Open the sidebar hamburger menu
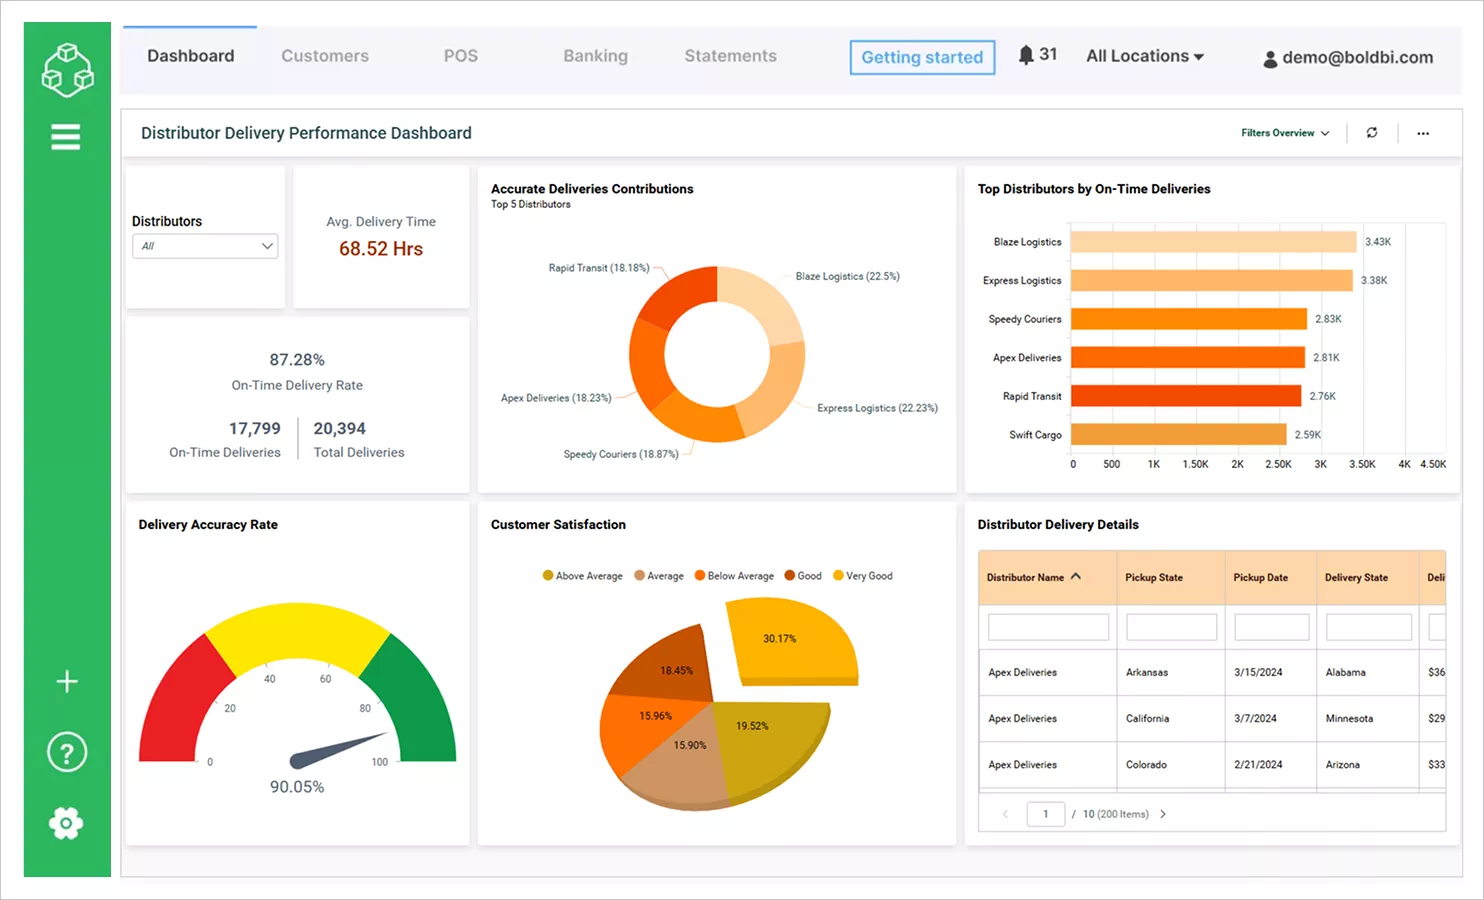 tap(66, 137)
